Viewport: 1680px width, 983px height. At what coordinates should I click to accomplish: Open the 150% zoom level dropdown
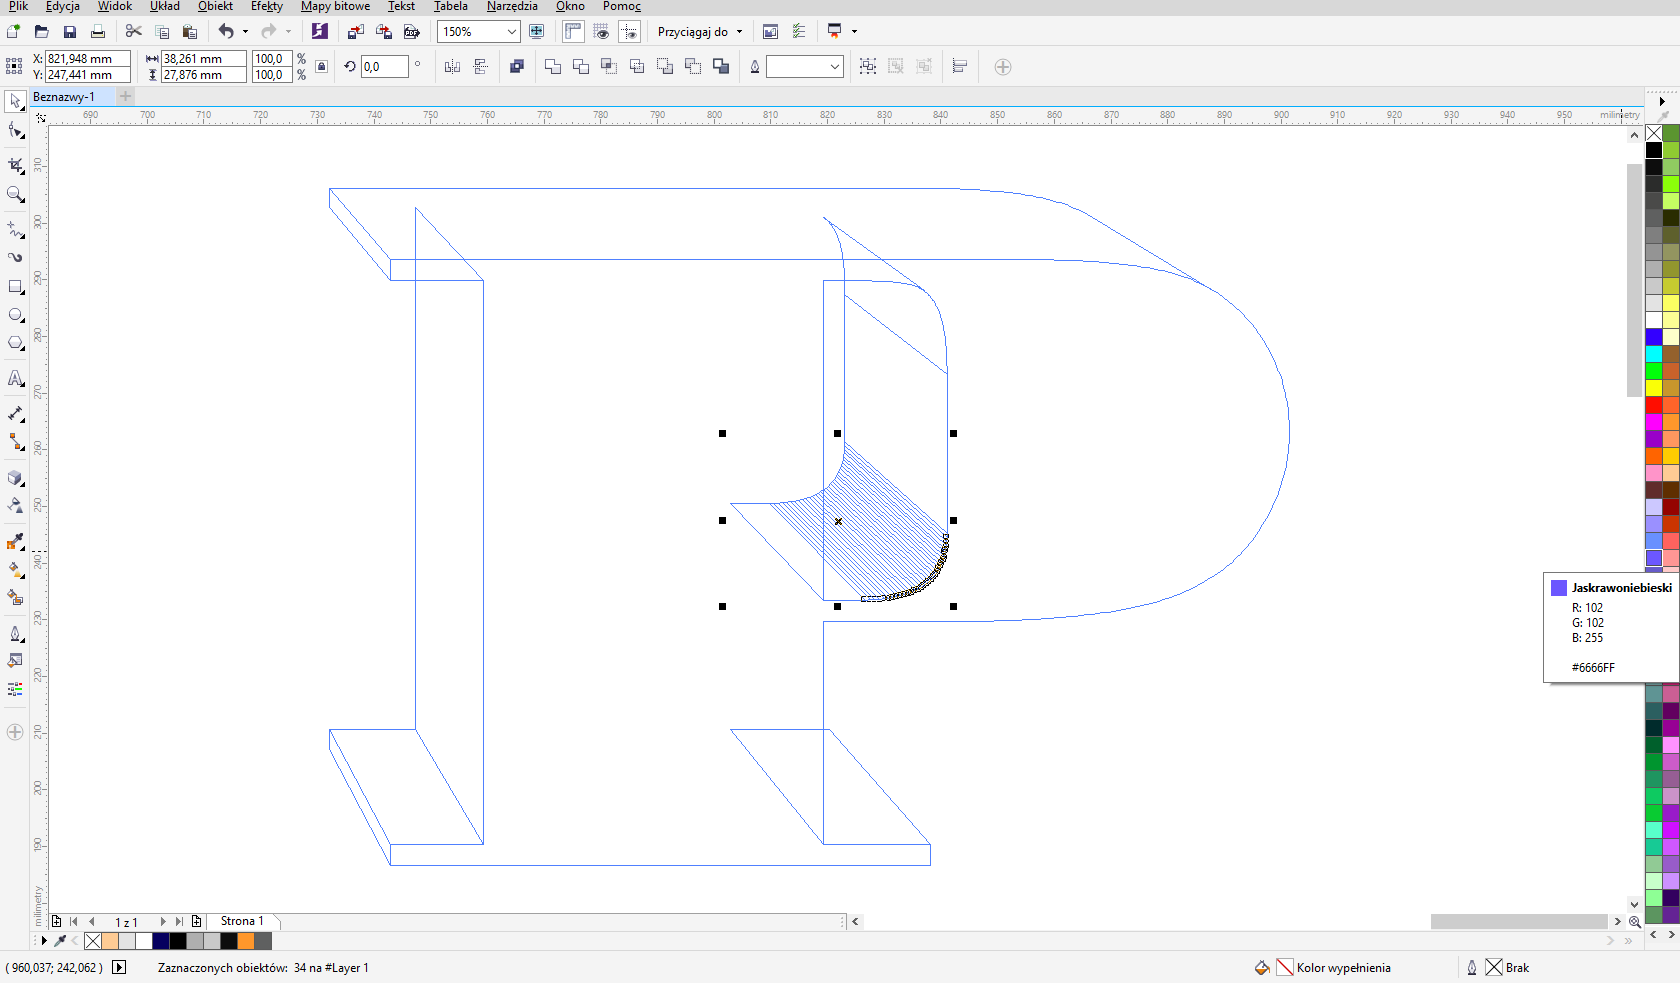click(511, 32)
